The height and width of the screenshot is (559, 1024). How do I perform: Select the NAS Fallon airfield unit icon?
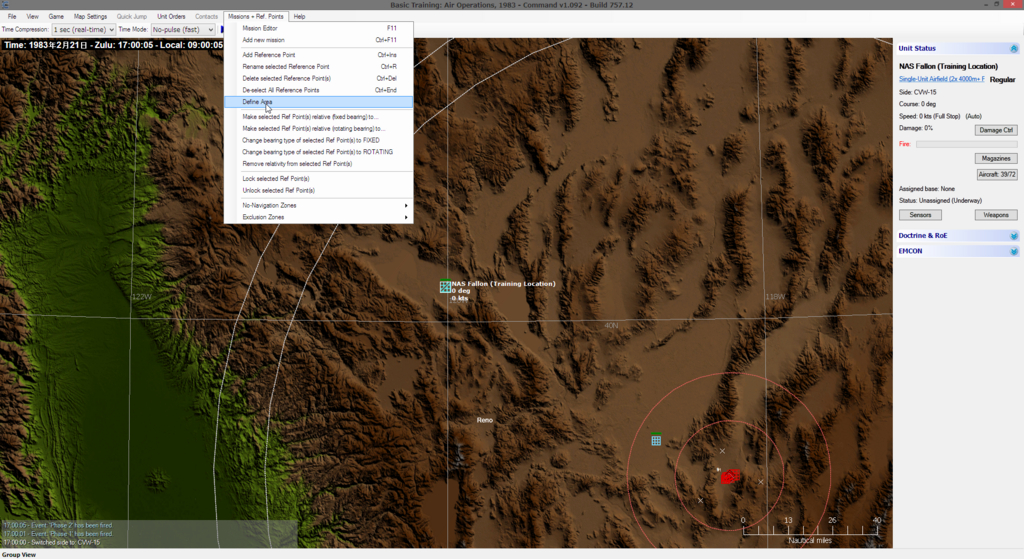(445, 286)
